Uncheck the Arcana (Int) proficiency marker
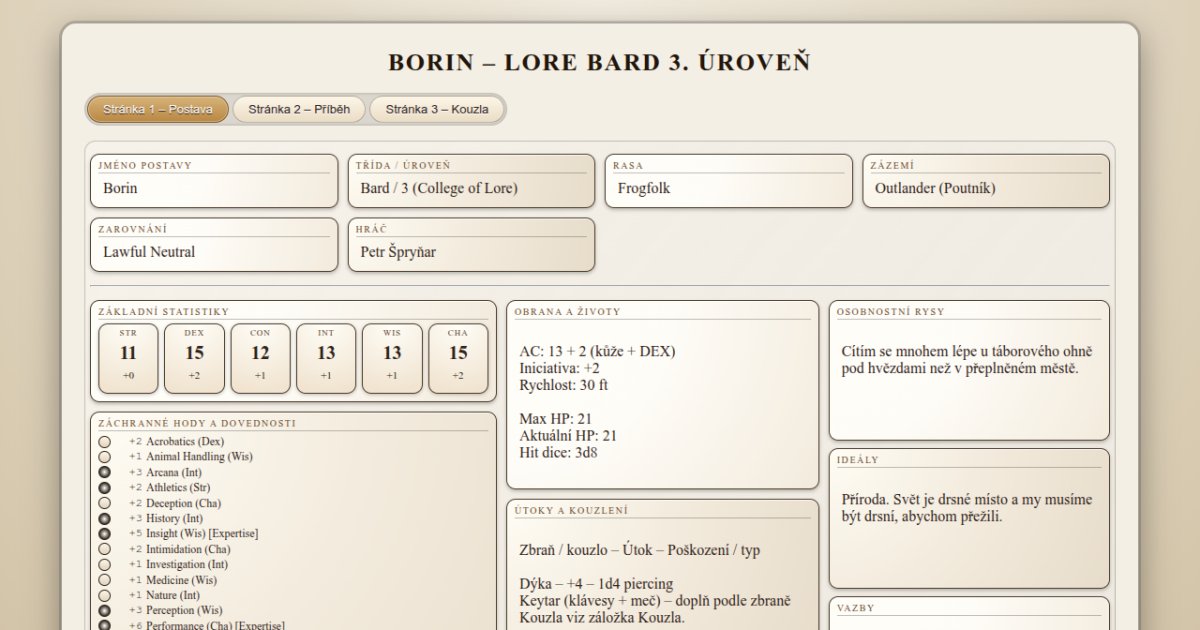This screenshot has height=630, width=1200. tap(104, 472)
